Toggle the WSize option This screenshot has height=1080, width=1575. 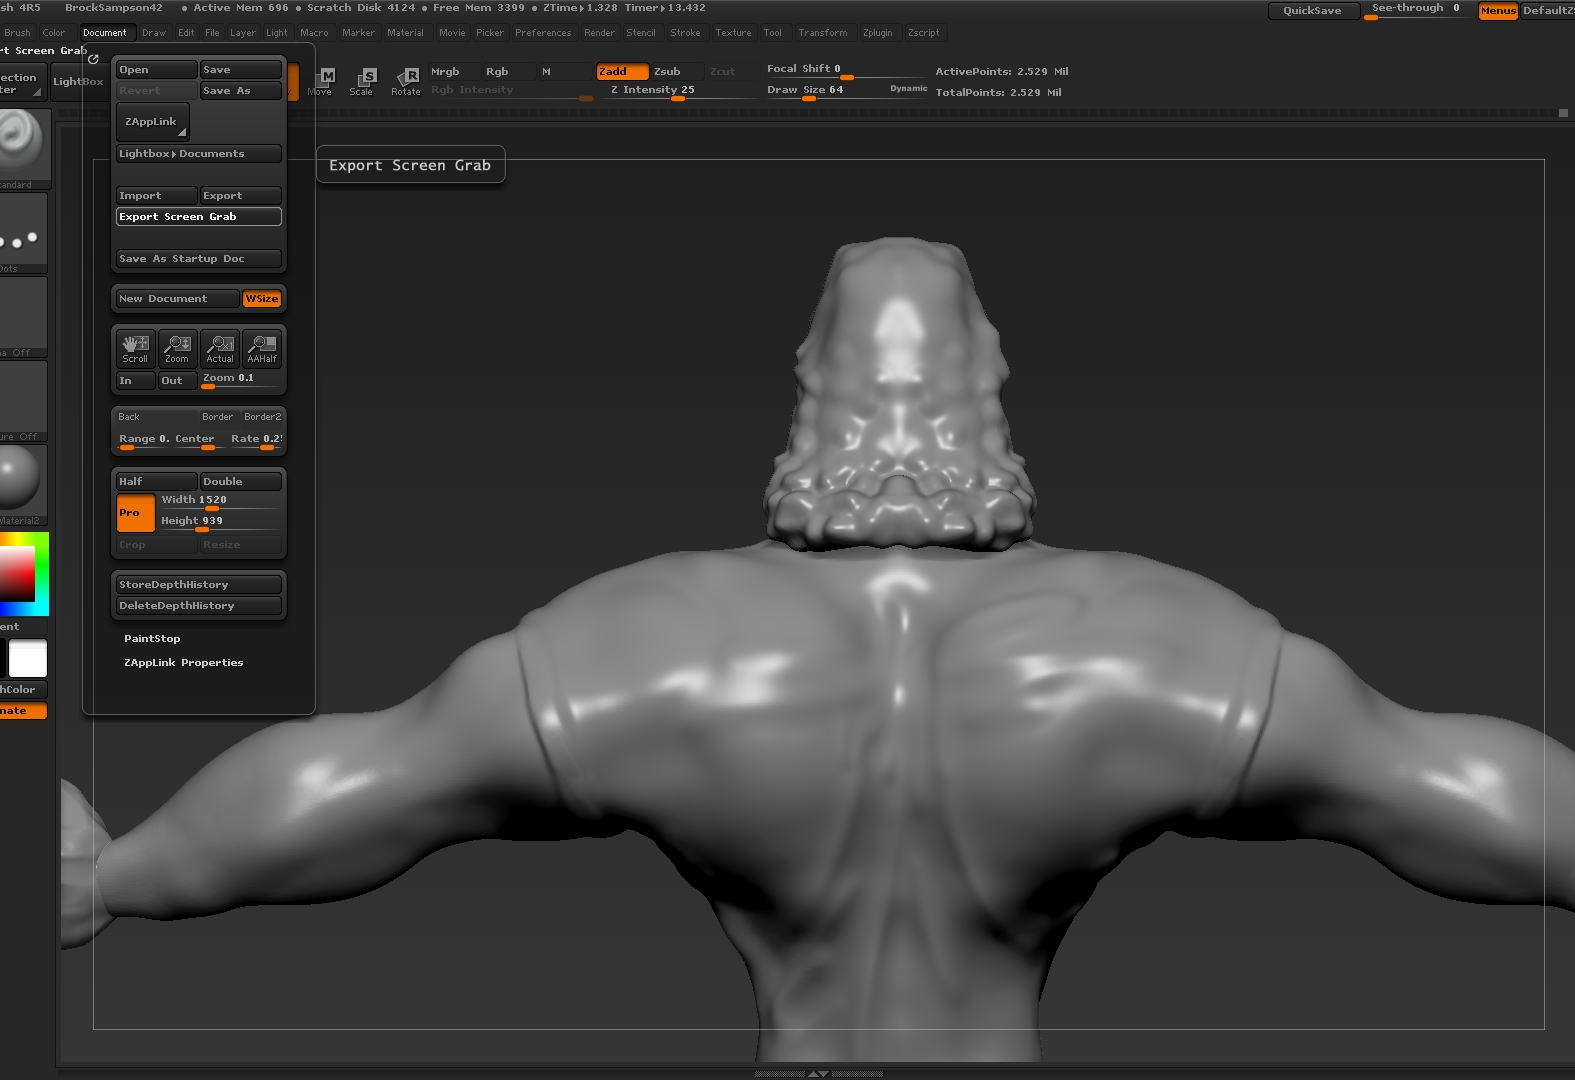(x=262, y=299)
